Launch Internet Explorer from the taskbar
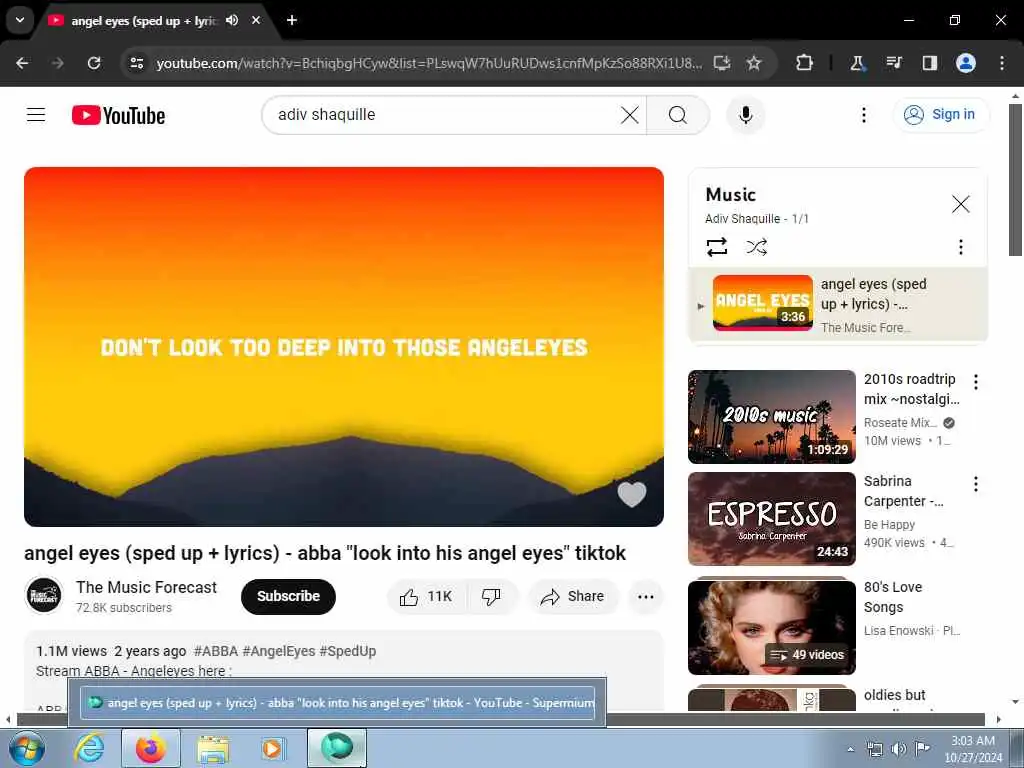The height and width of the screenshot is (768, 1024). point(89,748)
